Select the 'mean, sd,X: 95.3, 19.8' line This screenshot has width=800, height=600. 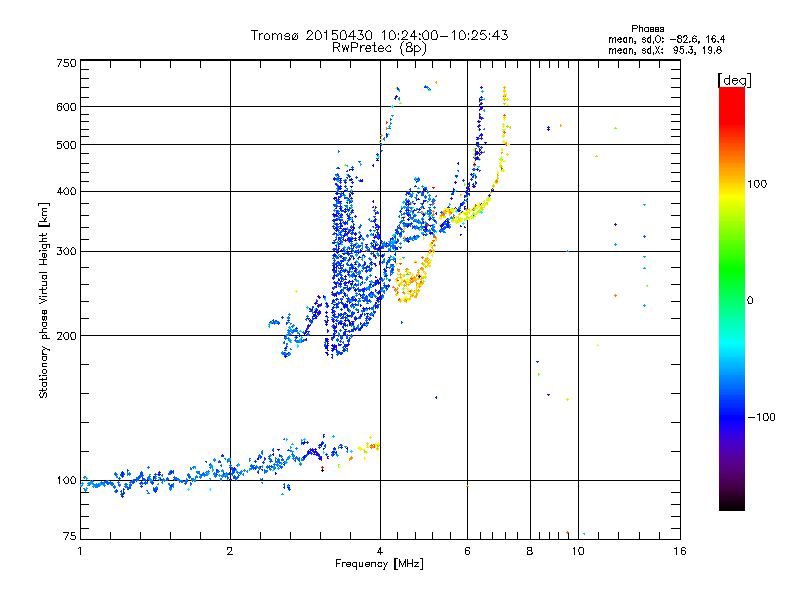coord(665,50)
